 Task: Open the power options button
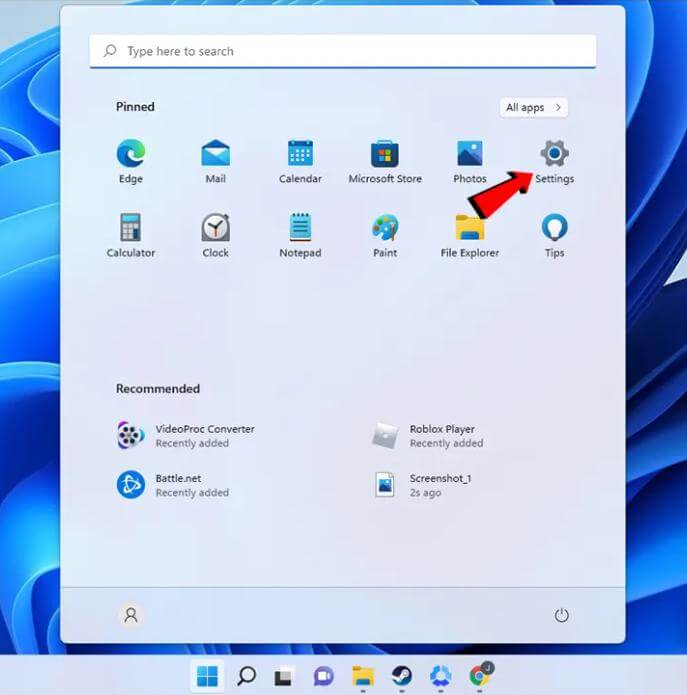point(562,615)
